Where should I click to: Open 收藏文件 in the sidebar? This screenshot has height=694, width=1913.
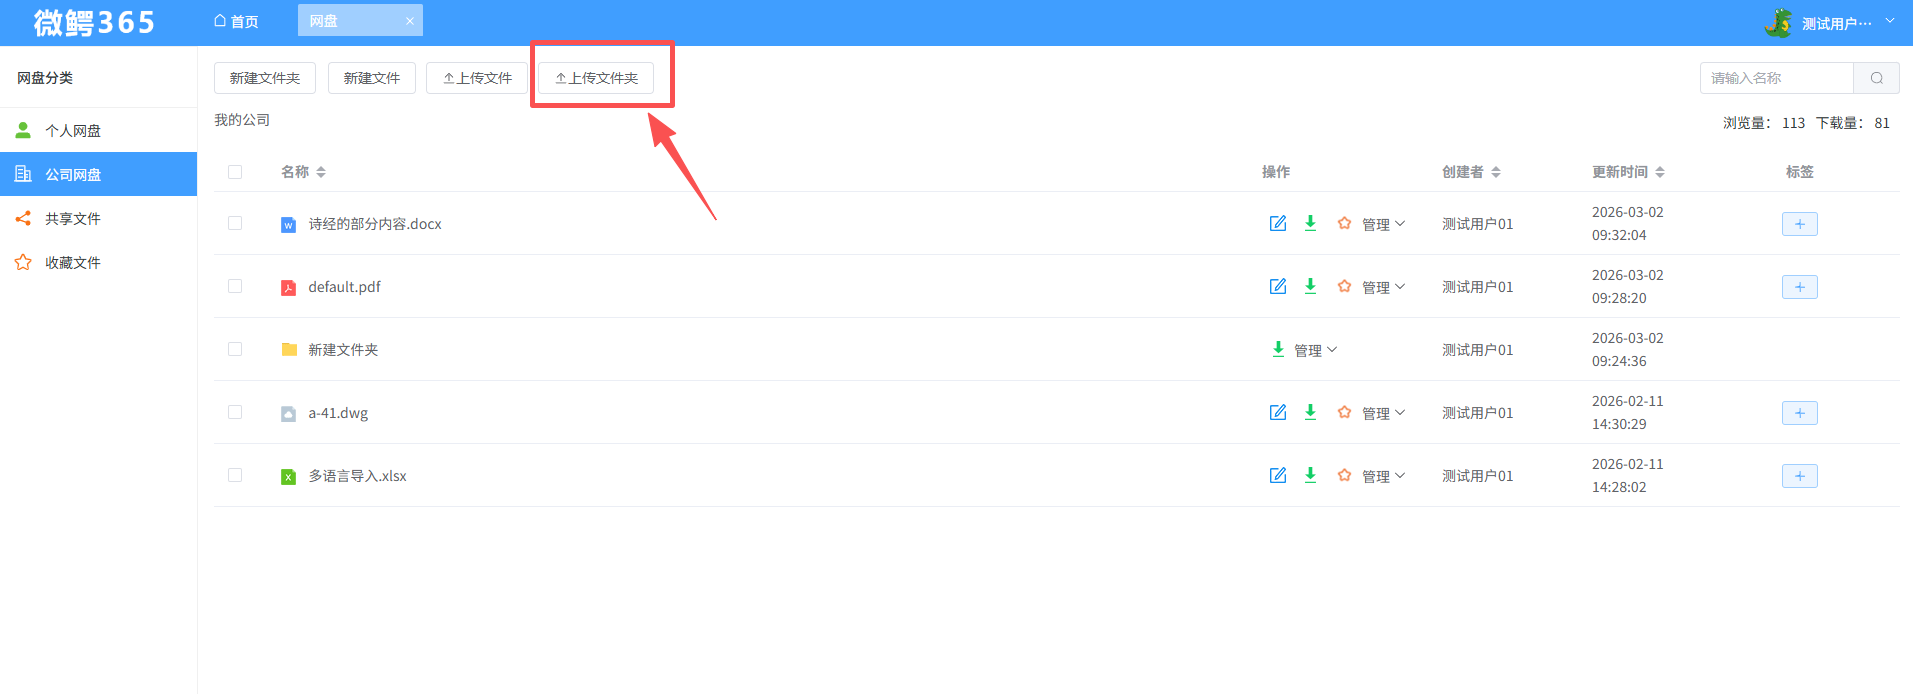click(x=98, y=262)
